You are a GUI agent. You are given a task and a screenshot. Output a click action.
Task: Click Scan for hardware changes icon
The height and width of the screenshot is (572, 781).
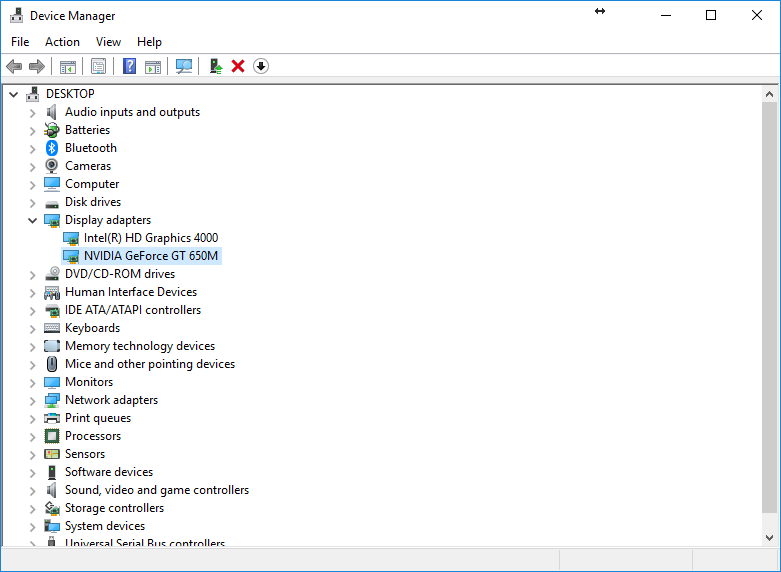coord(184,66)
